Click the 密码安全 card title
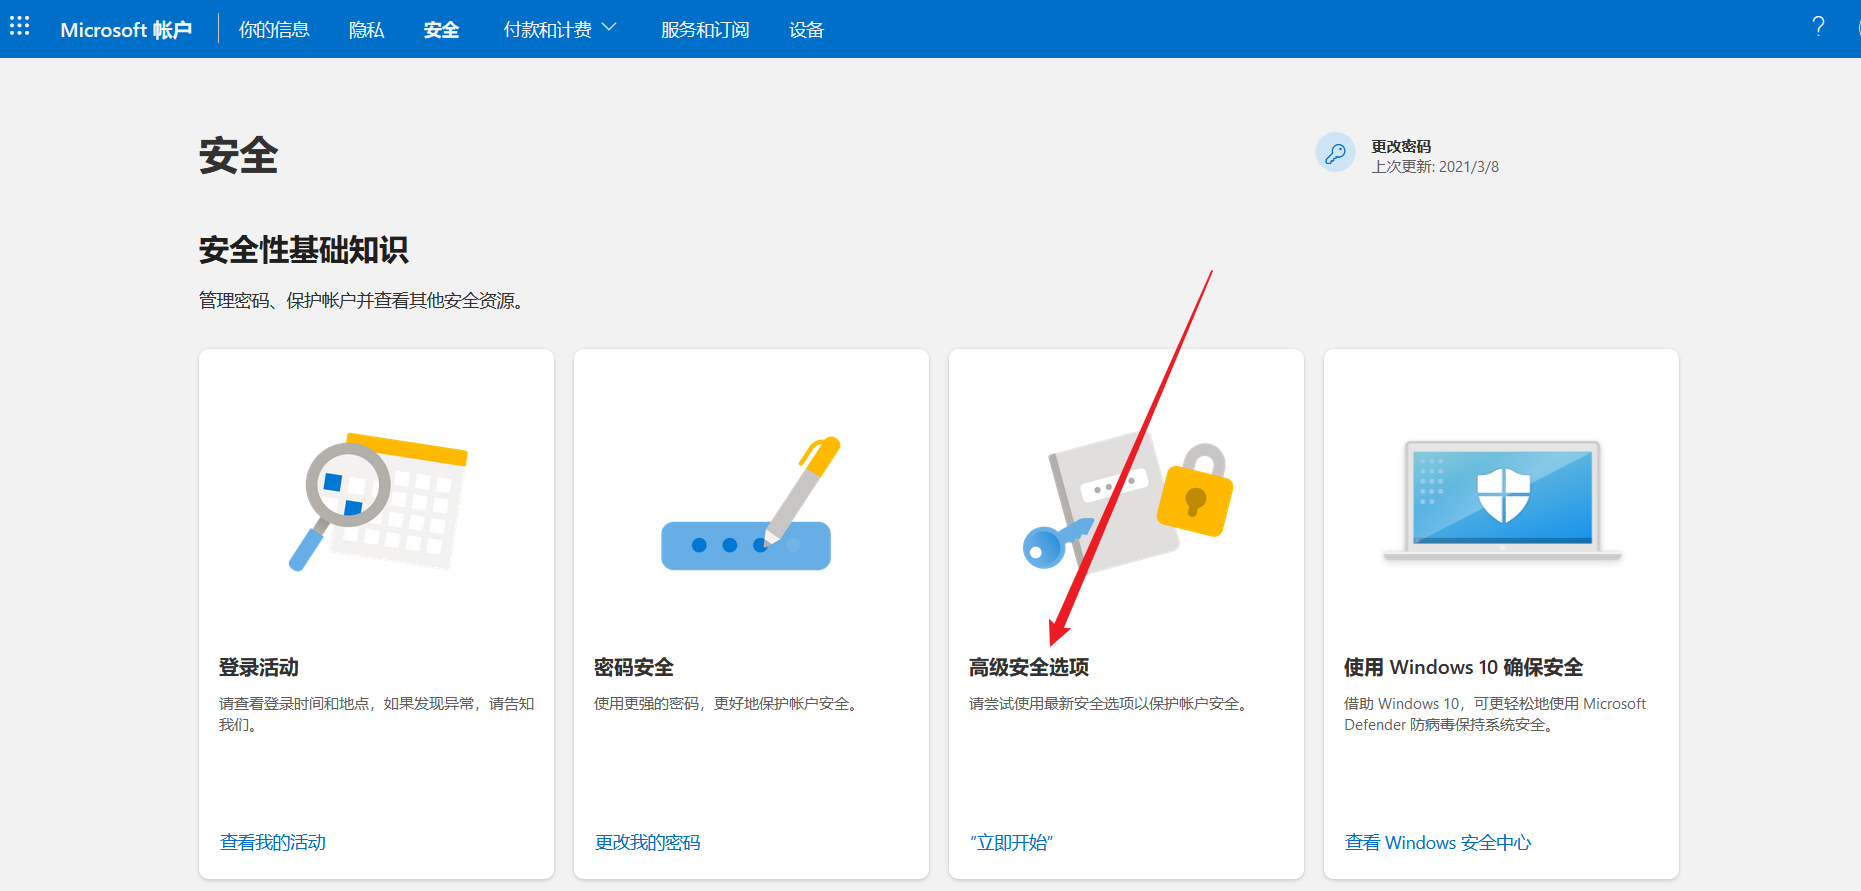The height and width of the screenshot is (891, 1861). [634, 667]
